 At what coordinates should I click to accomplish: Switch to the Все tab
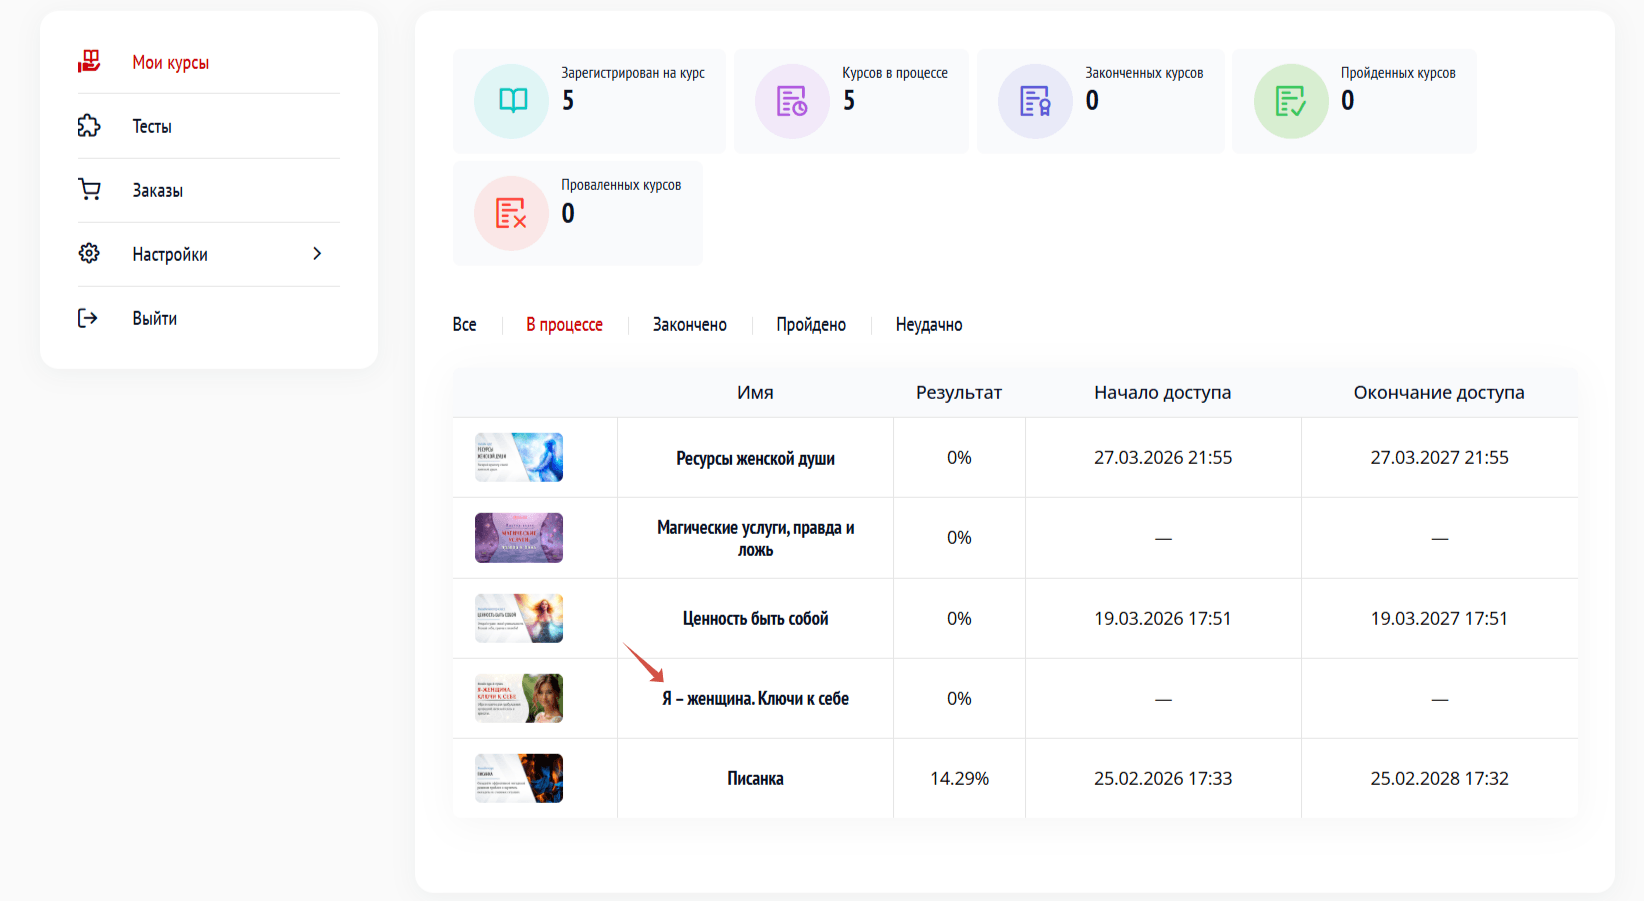point(464,325)
